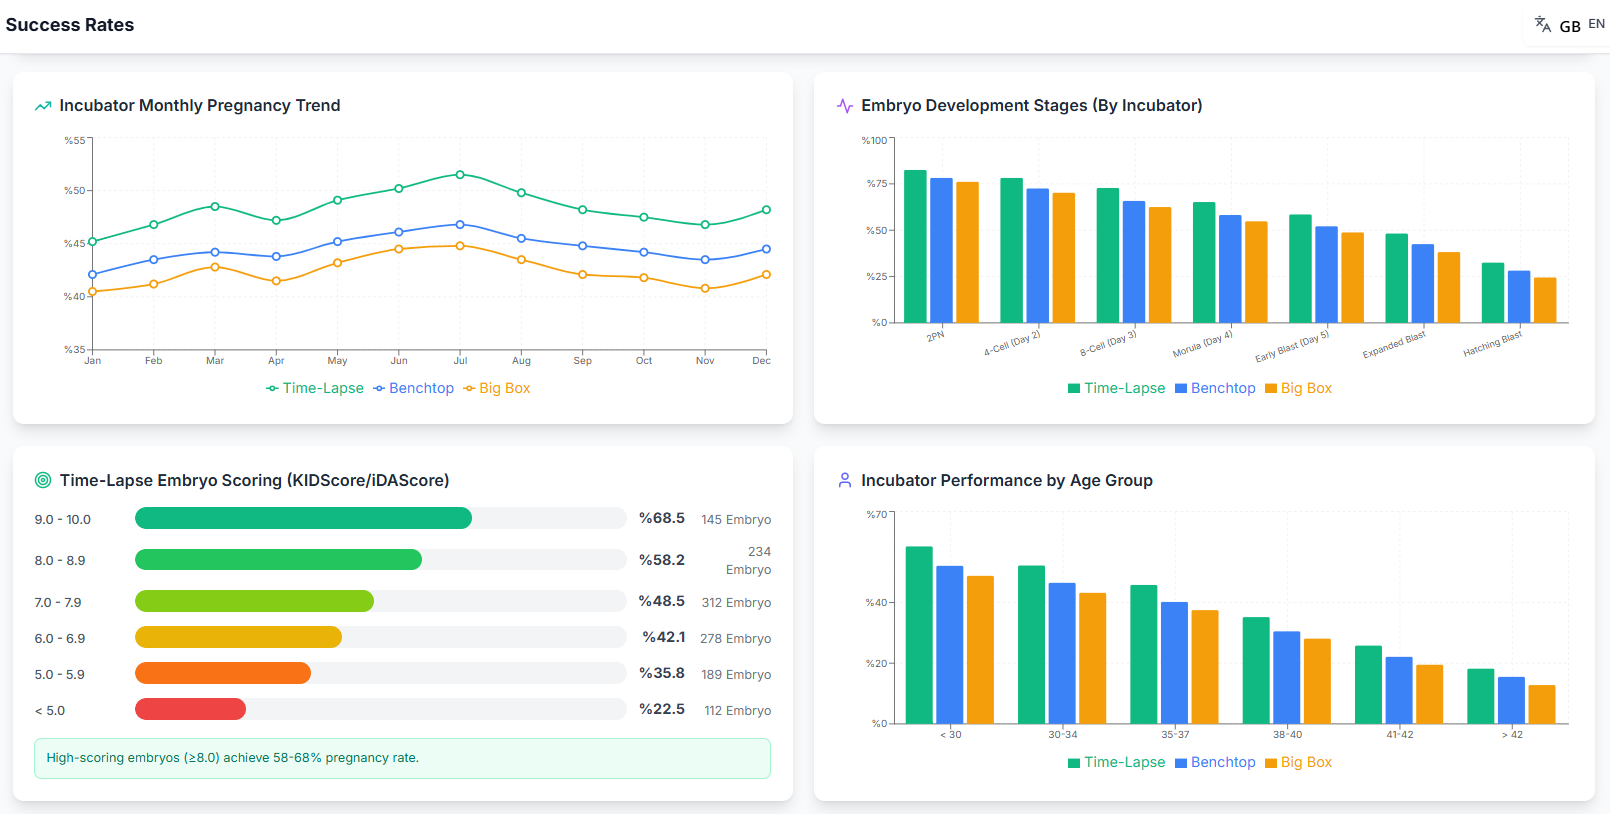Click the High-scoring embryos note banner

(x=402, y=758)
